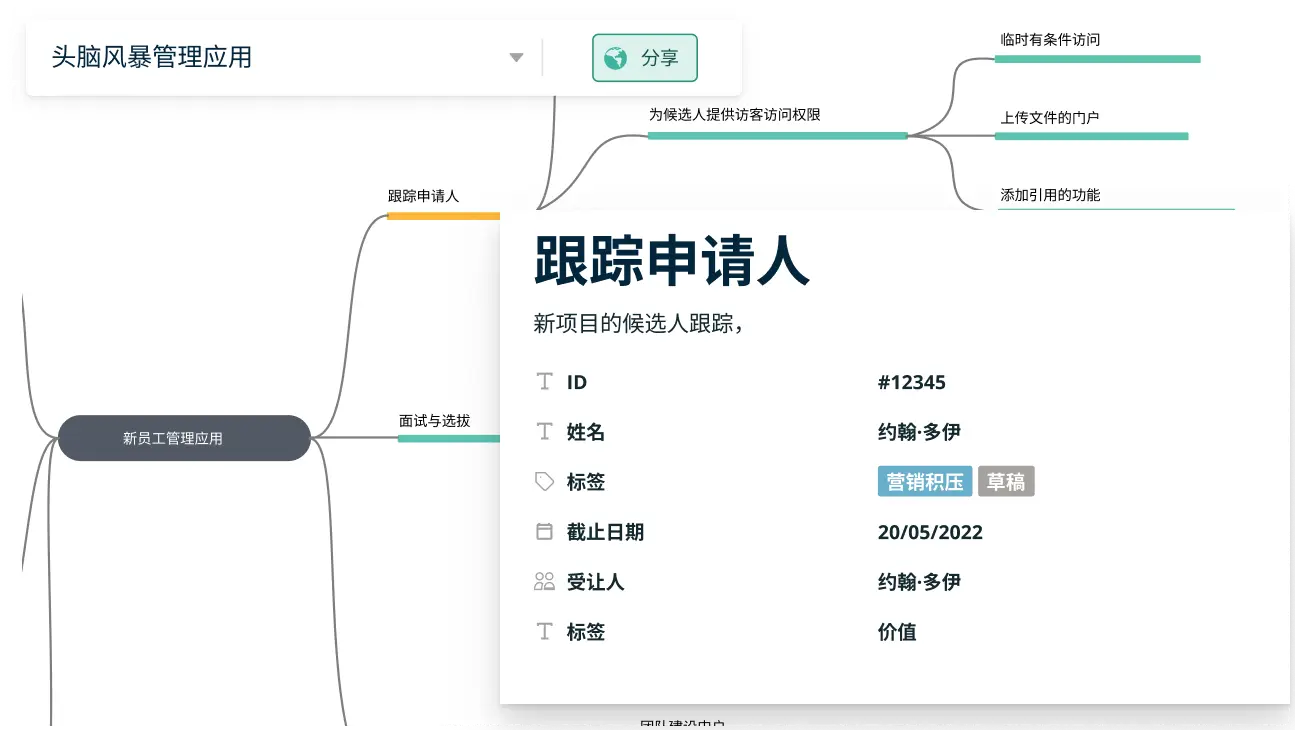Click the tag icon beside 标签
The image size is (1295, 730).
[x=544, y=482]
